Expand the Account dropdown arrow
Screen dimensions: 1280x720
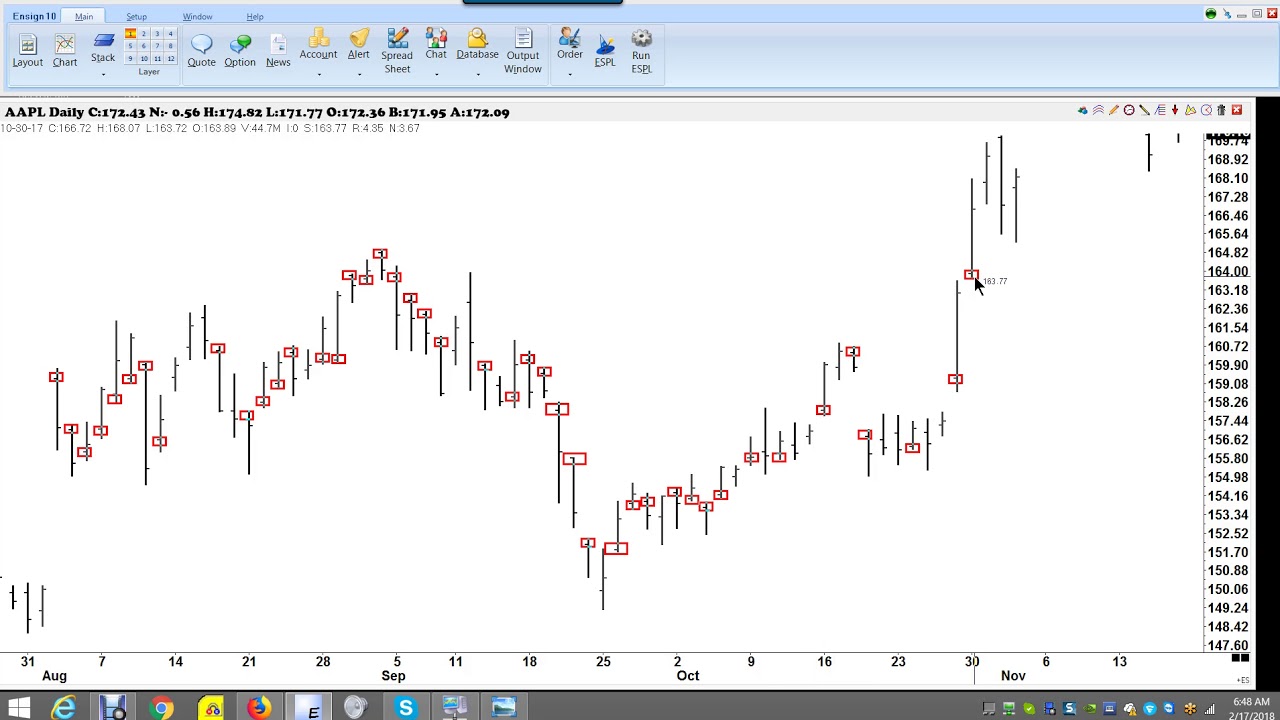click(x=318, y=74)
